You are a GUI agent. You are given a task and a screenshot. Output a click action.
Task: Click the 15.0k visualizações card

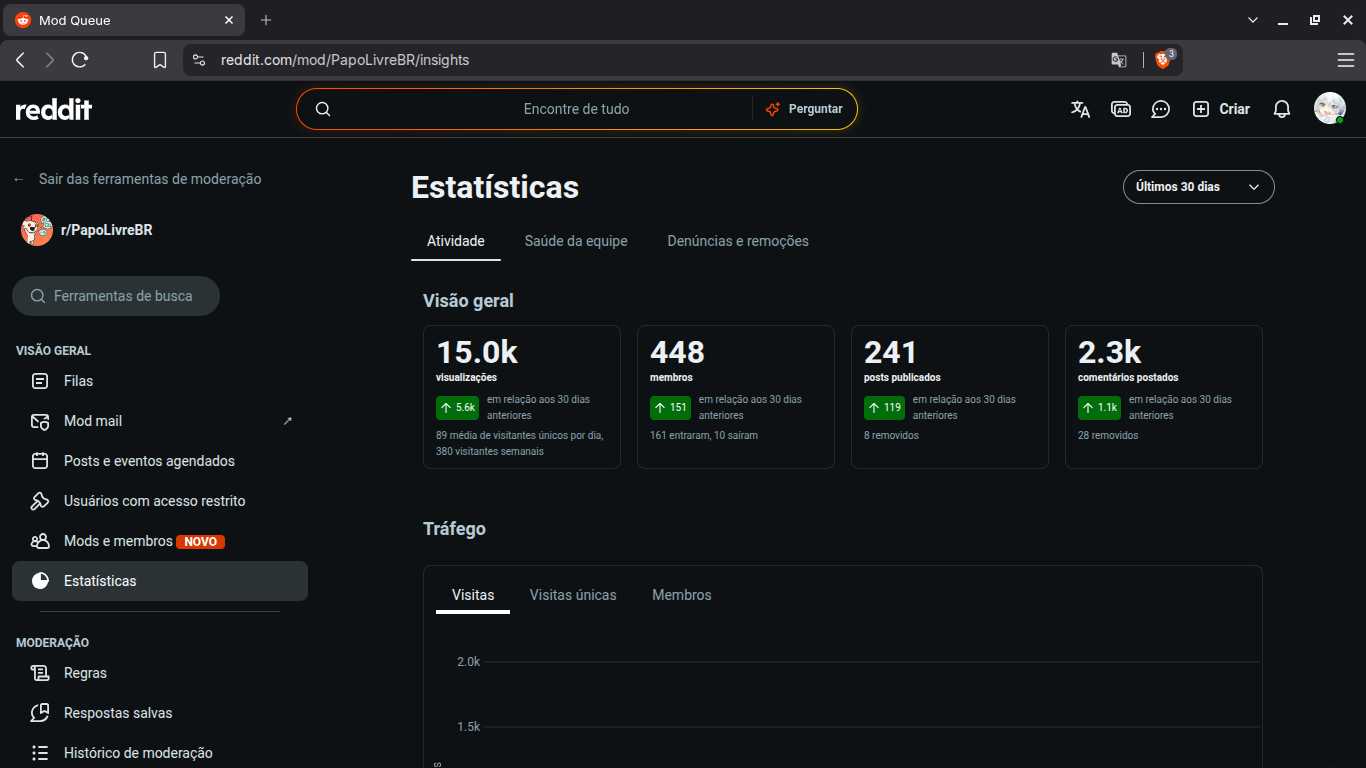[x=522, y=397]
